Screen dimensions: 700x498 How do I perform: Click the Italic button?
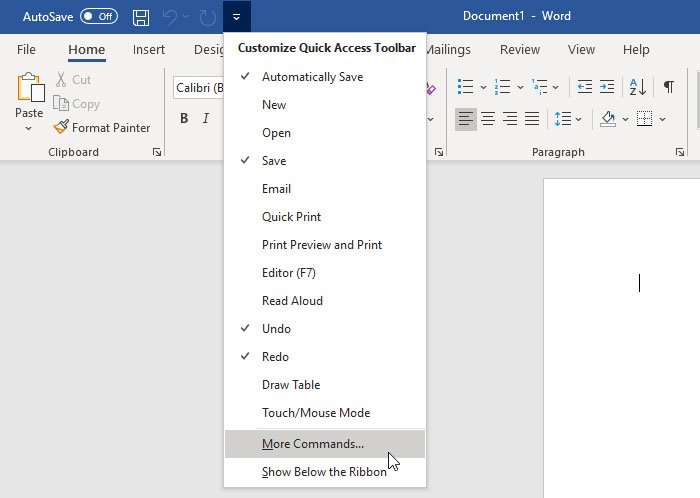206,119
